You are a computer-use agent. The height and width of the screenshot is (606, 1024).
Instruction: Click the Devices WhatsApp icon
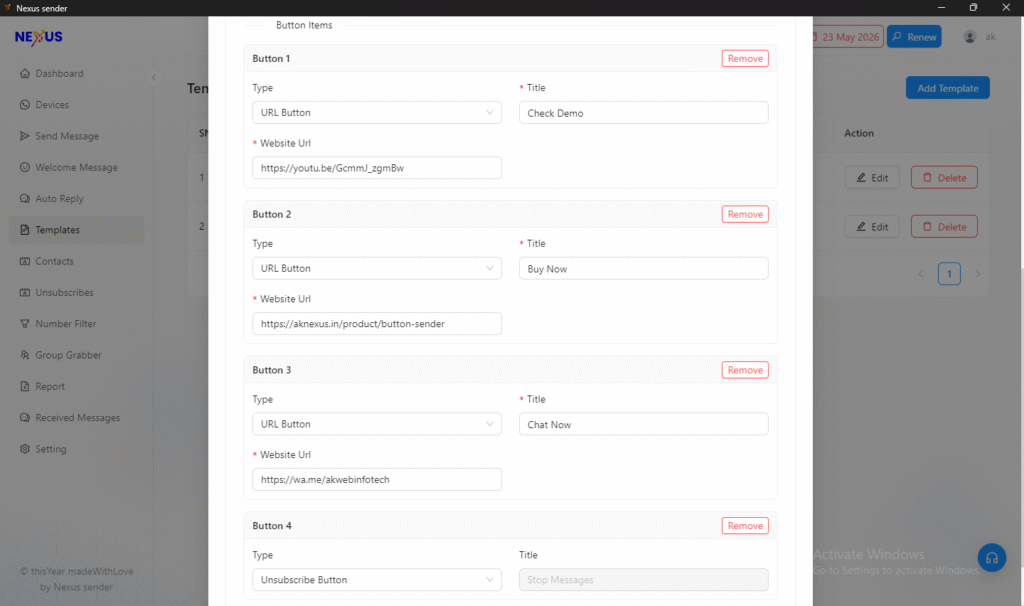point(25,104)
